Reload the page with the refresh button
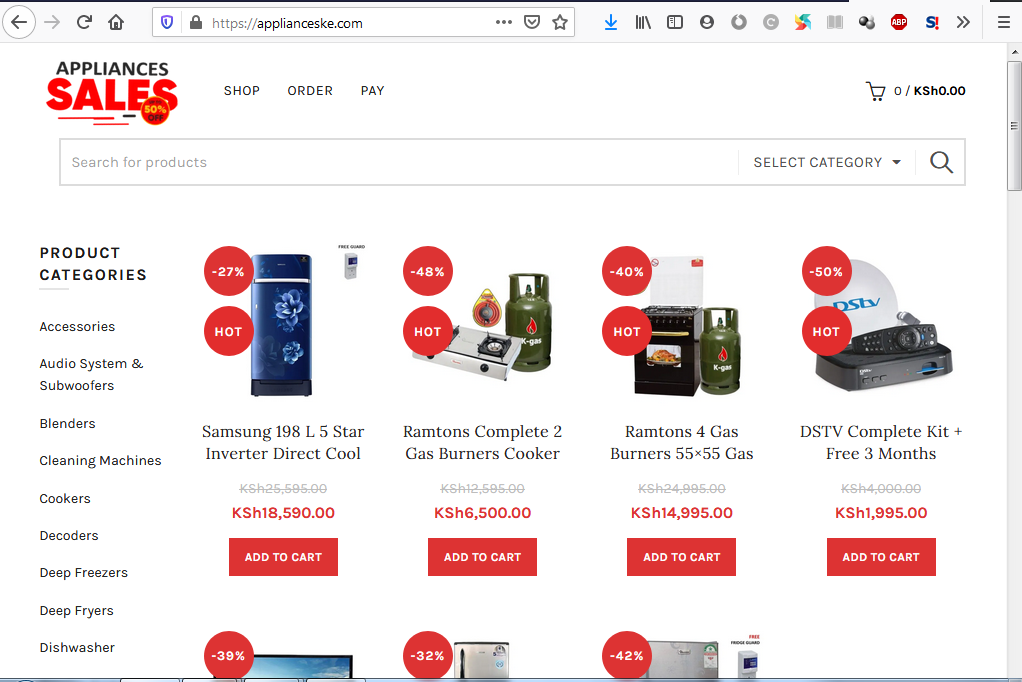Screen dimensions: 1022x682 [84, 22]
